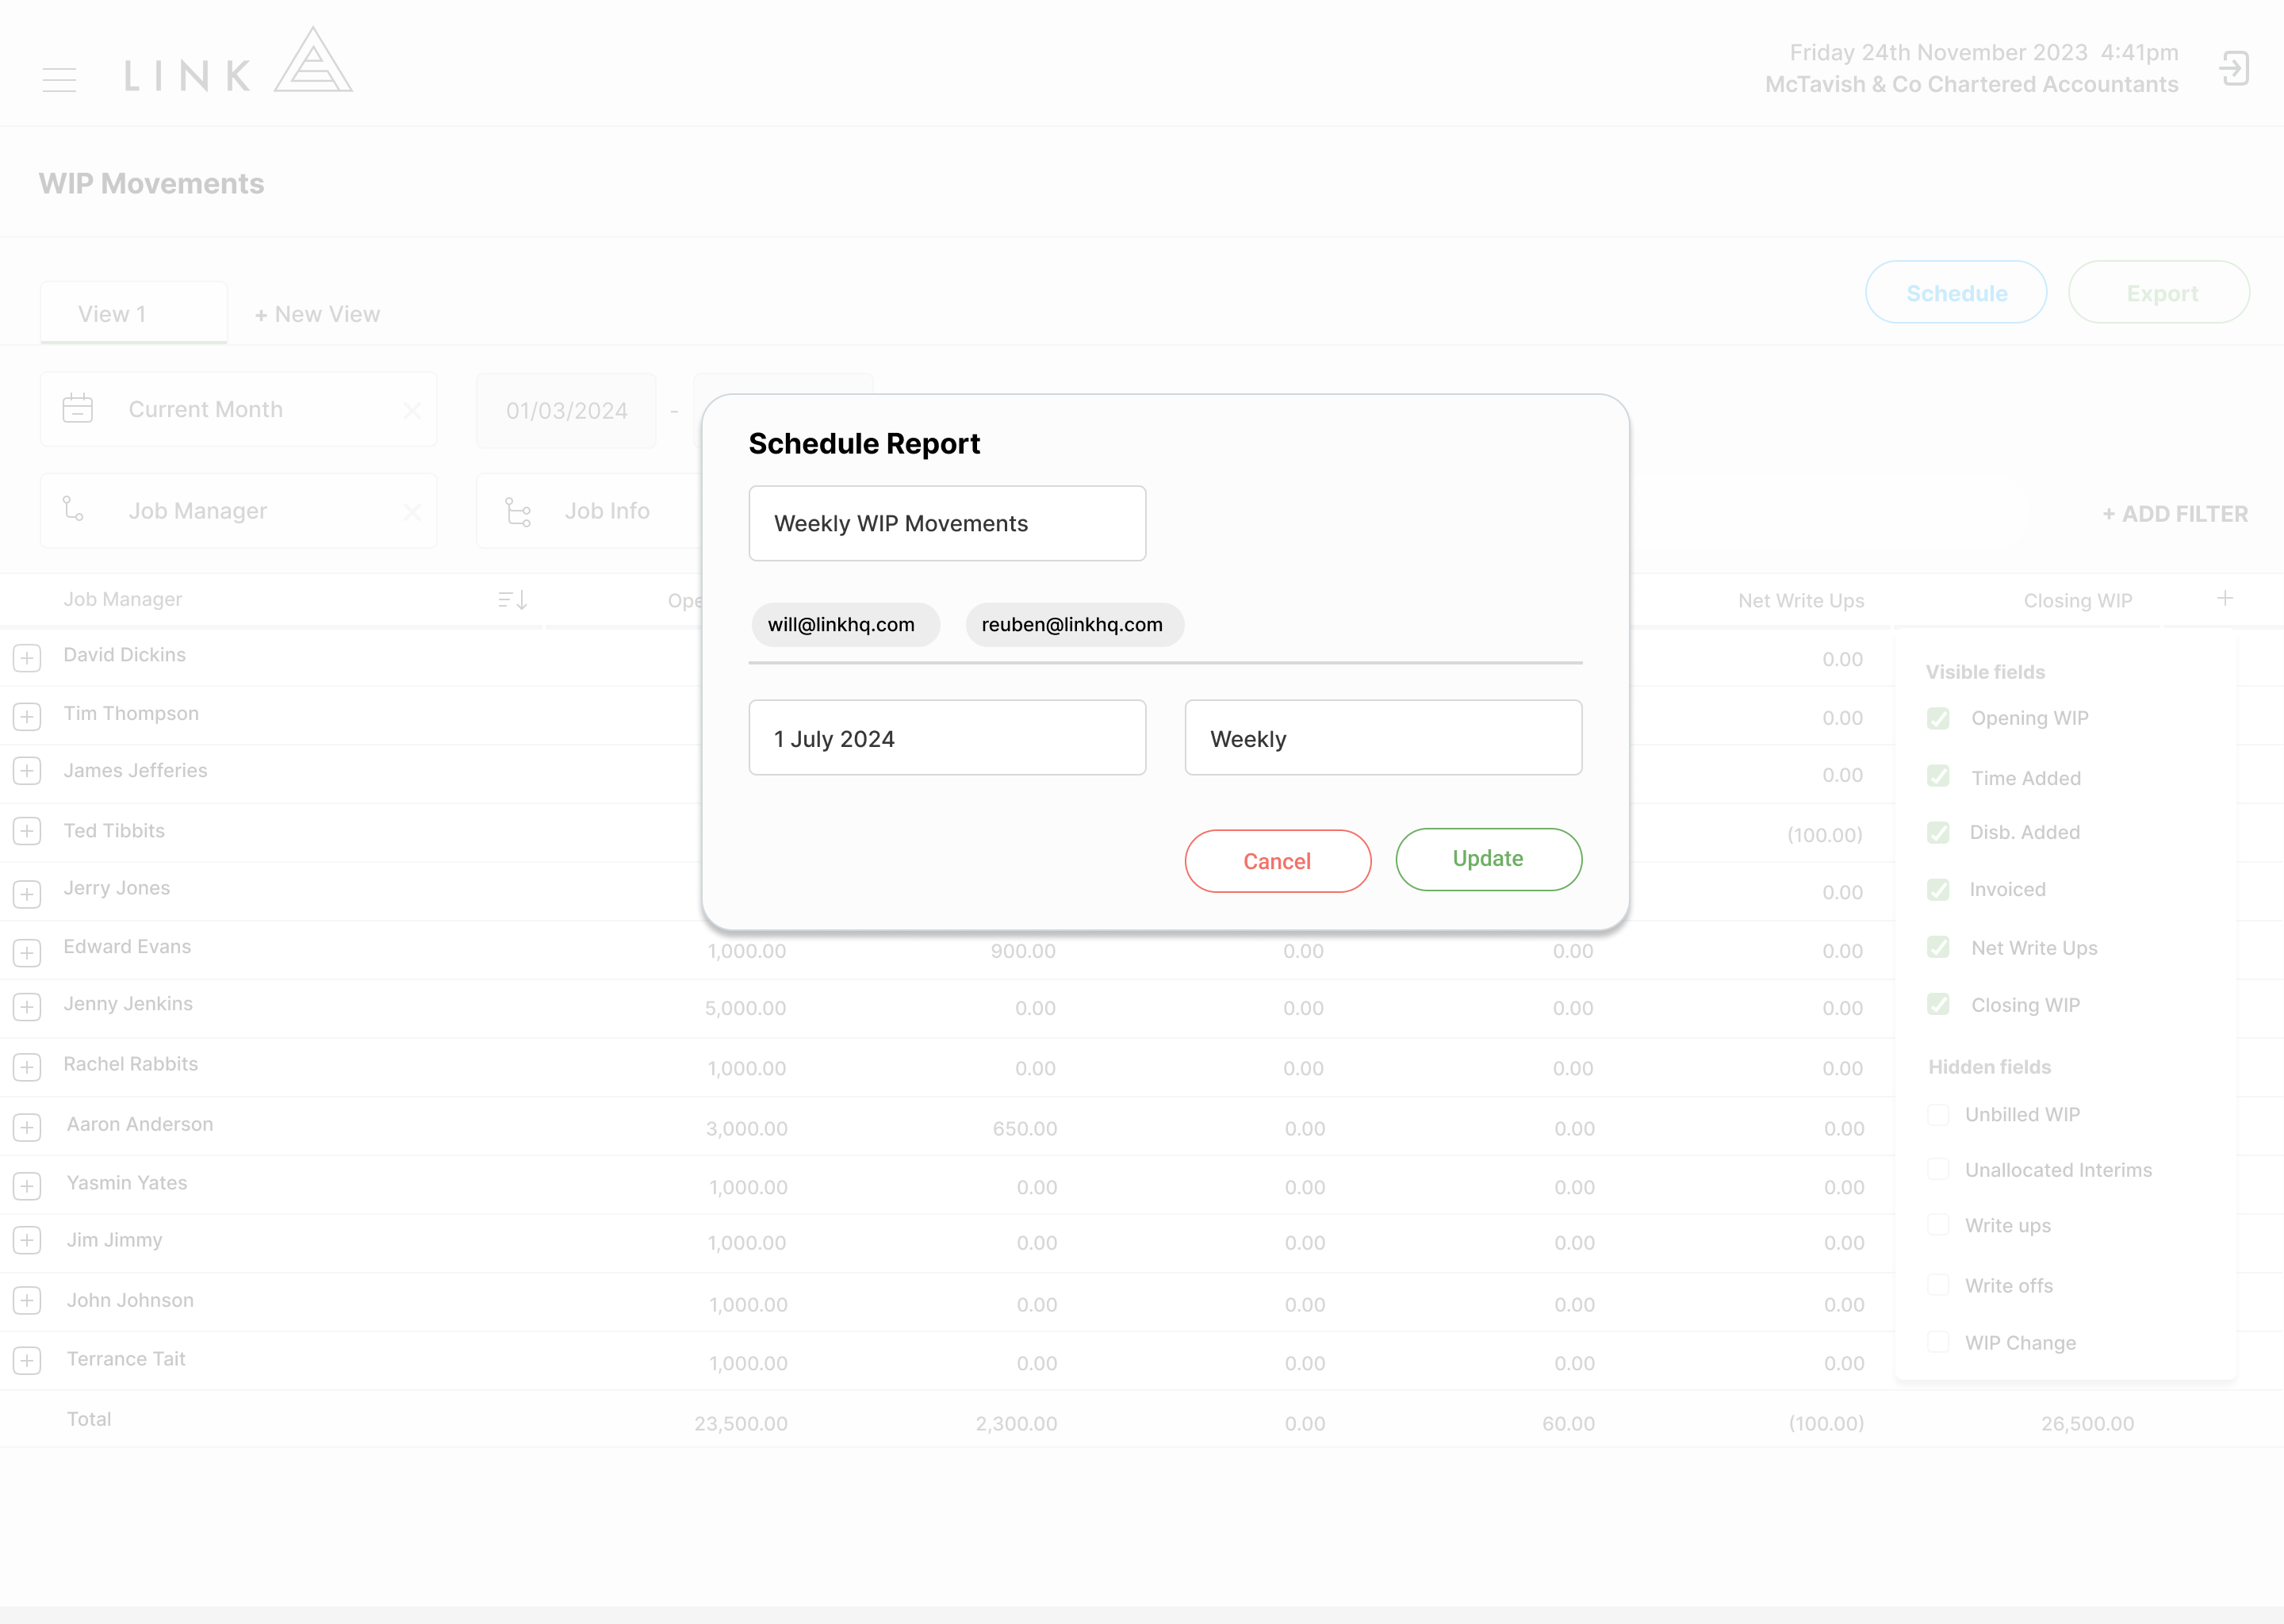The height and width of the screenshot is (1624, 2284).
Task: Remove the Current Month filter
Action: 412,410
